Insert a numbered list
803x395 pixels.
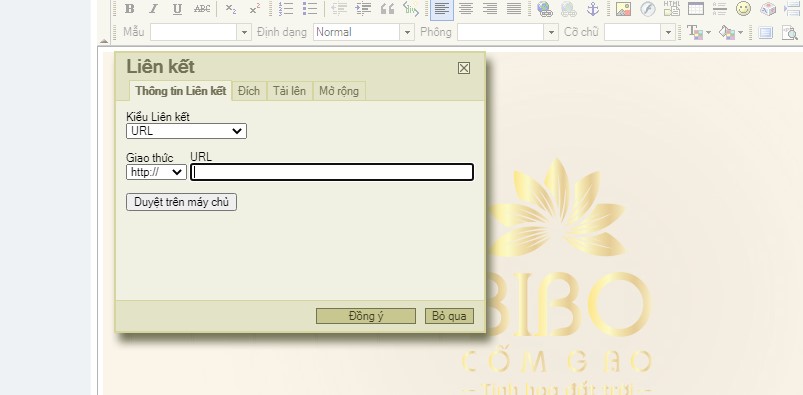pos(285,9)
